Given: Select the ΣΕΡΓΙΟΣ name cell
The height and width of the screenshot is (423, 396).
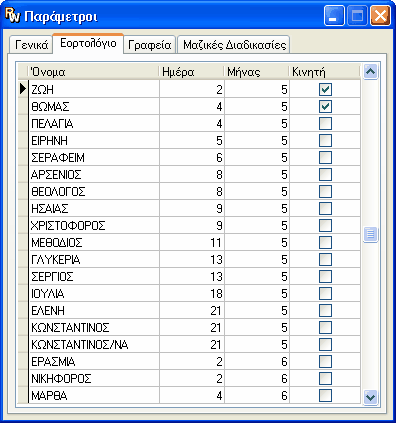Looking at the screenshot, I should click(x=94, y=276).
